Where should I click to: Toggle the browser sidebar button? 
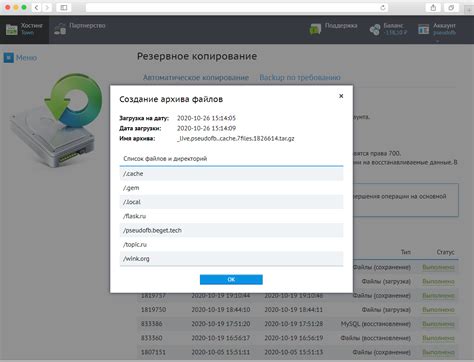tap(64, 7)
